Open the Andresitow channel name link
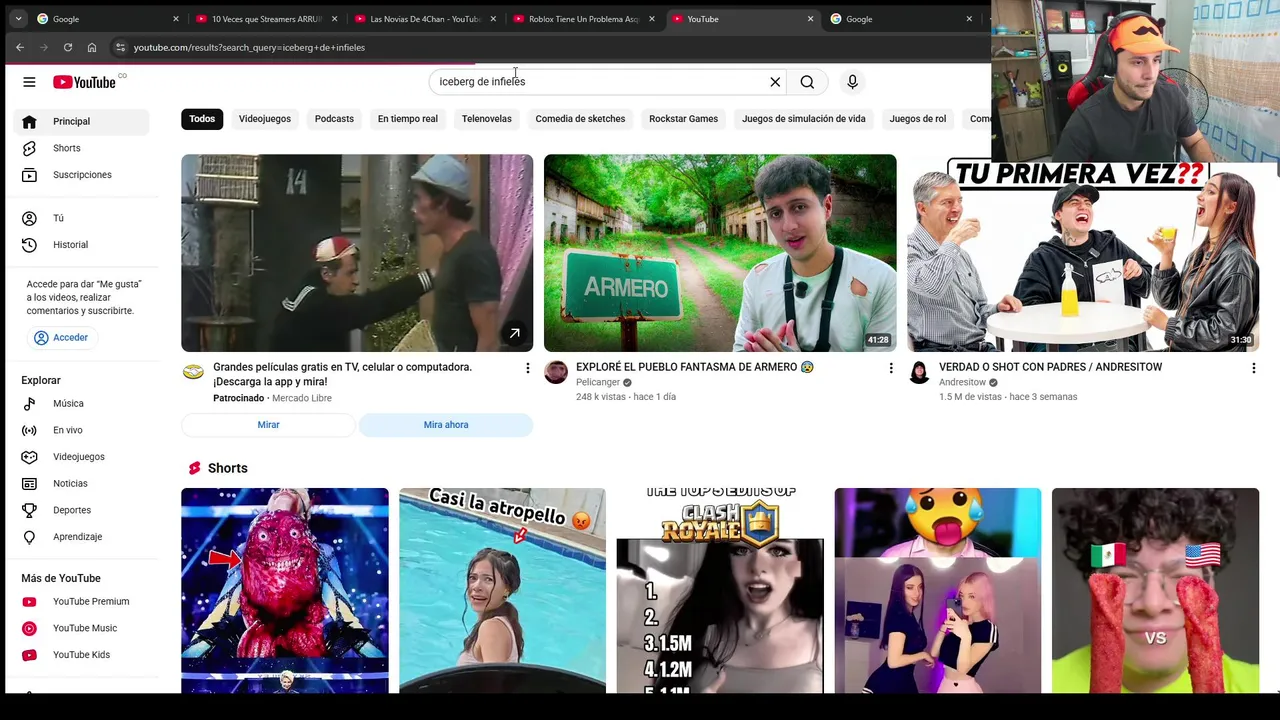 click(962, 382)
